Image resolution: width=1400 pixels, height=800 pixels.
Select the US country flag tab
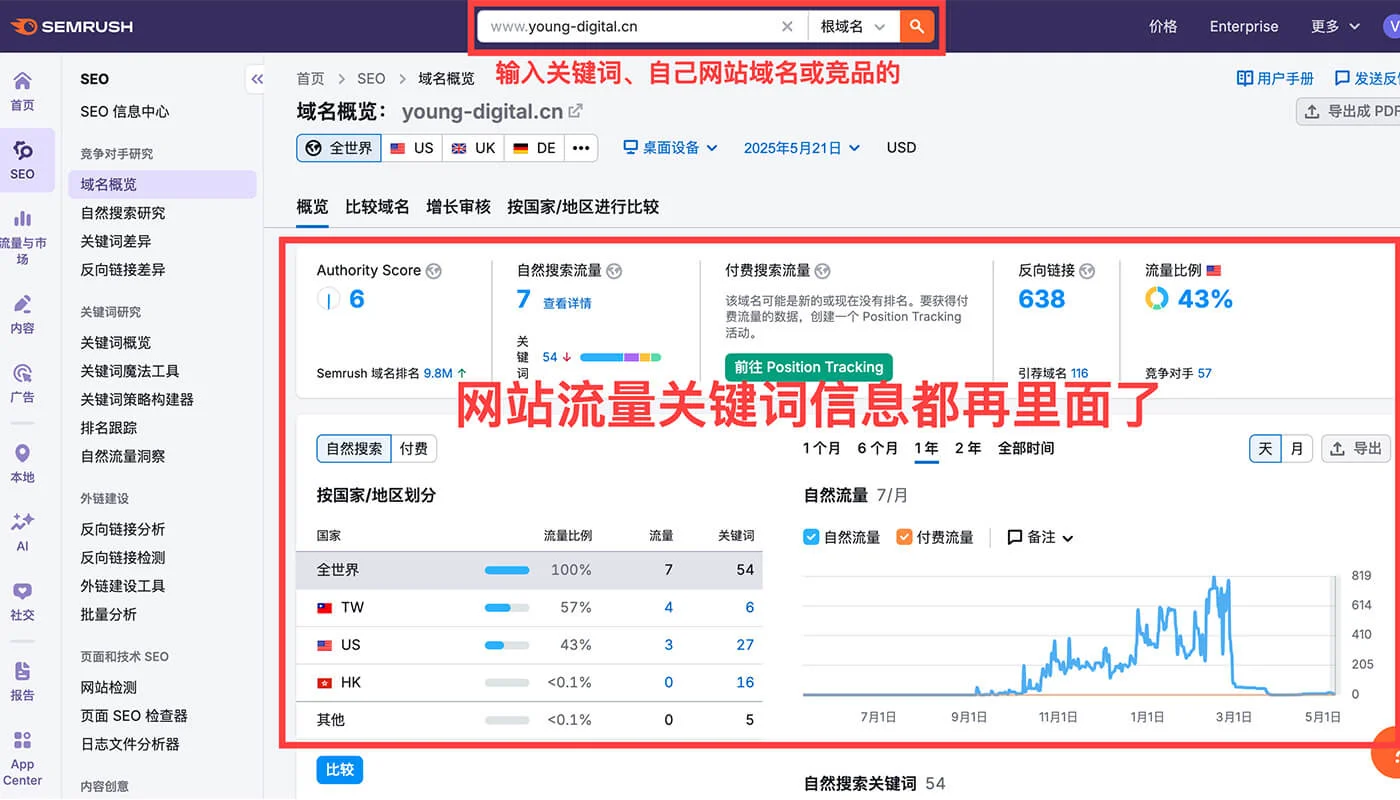coord(412,147)
